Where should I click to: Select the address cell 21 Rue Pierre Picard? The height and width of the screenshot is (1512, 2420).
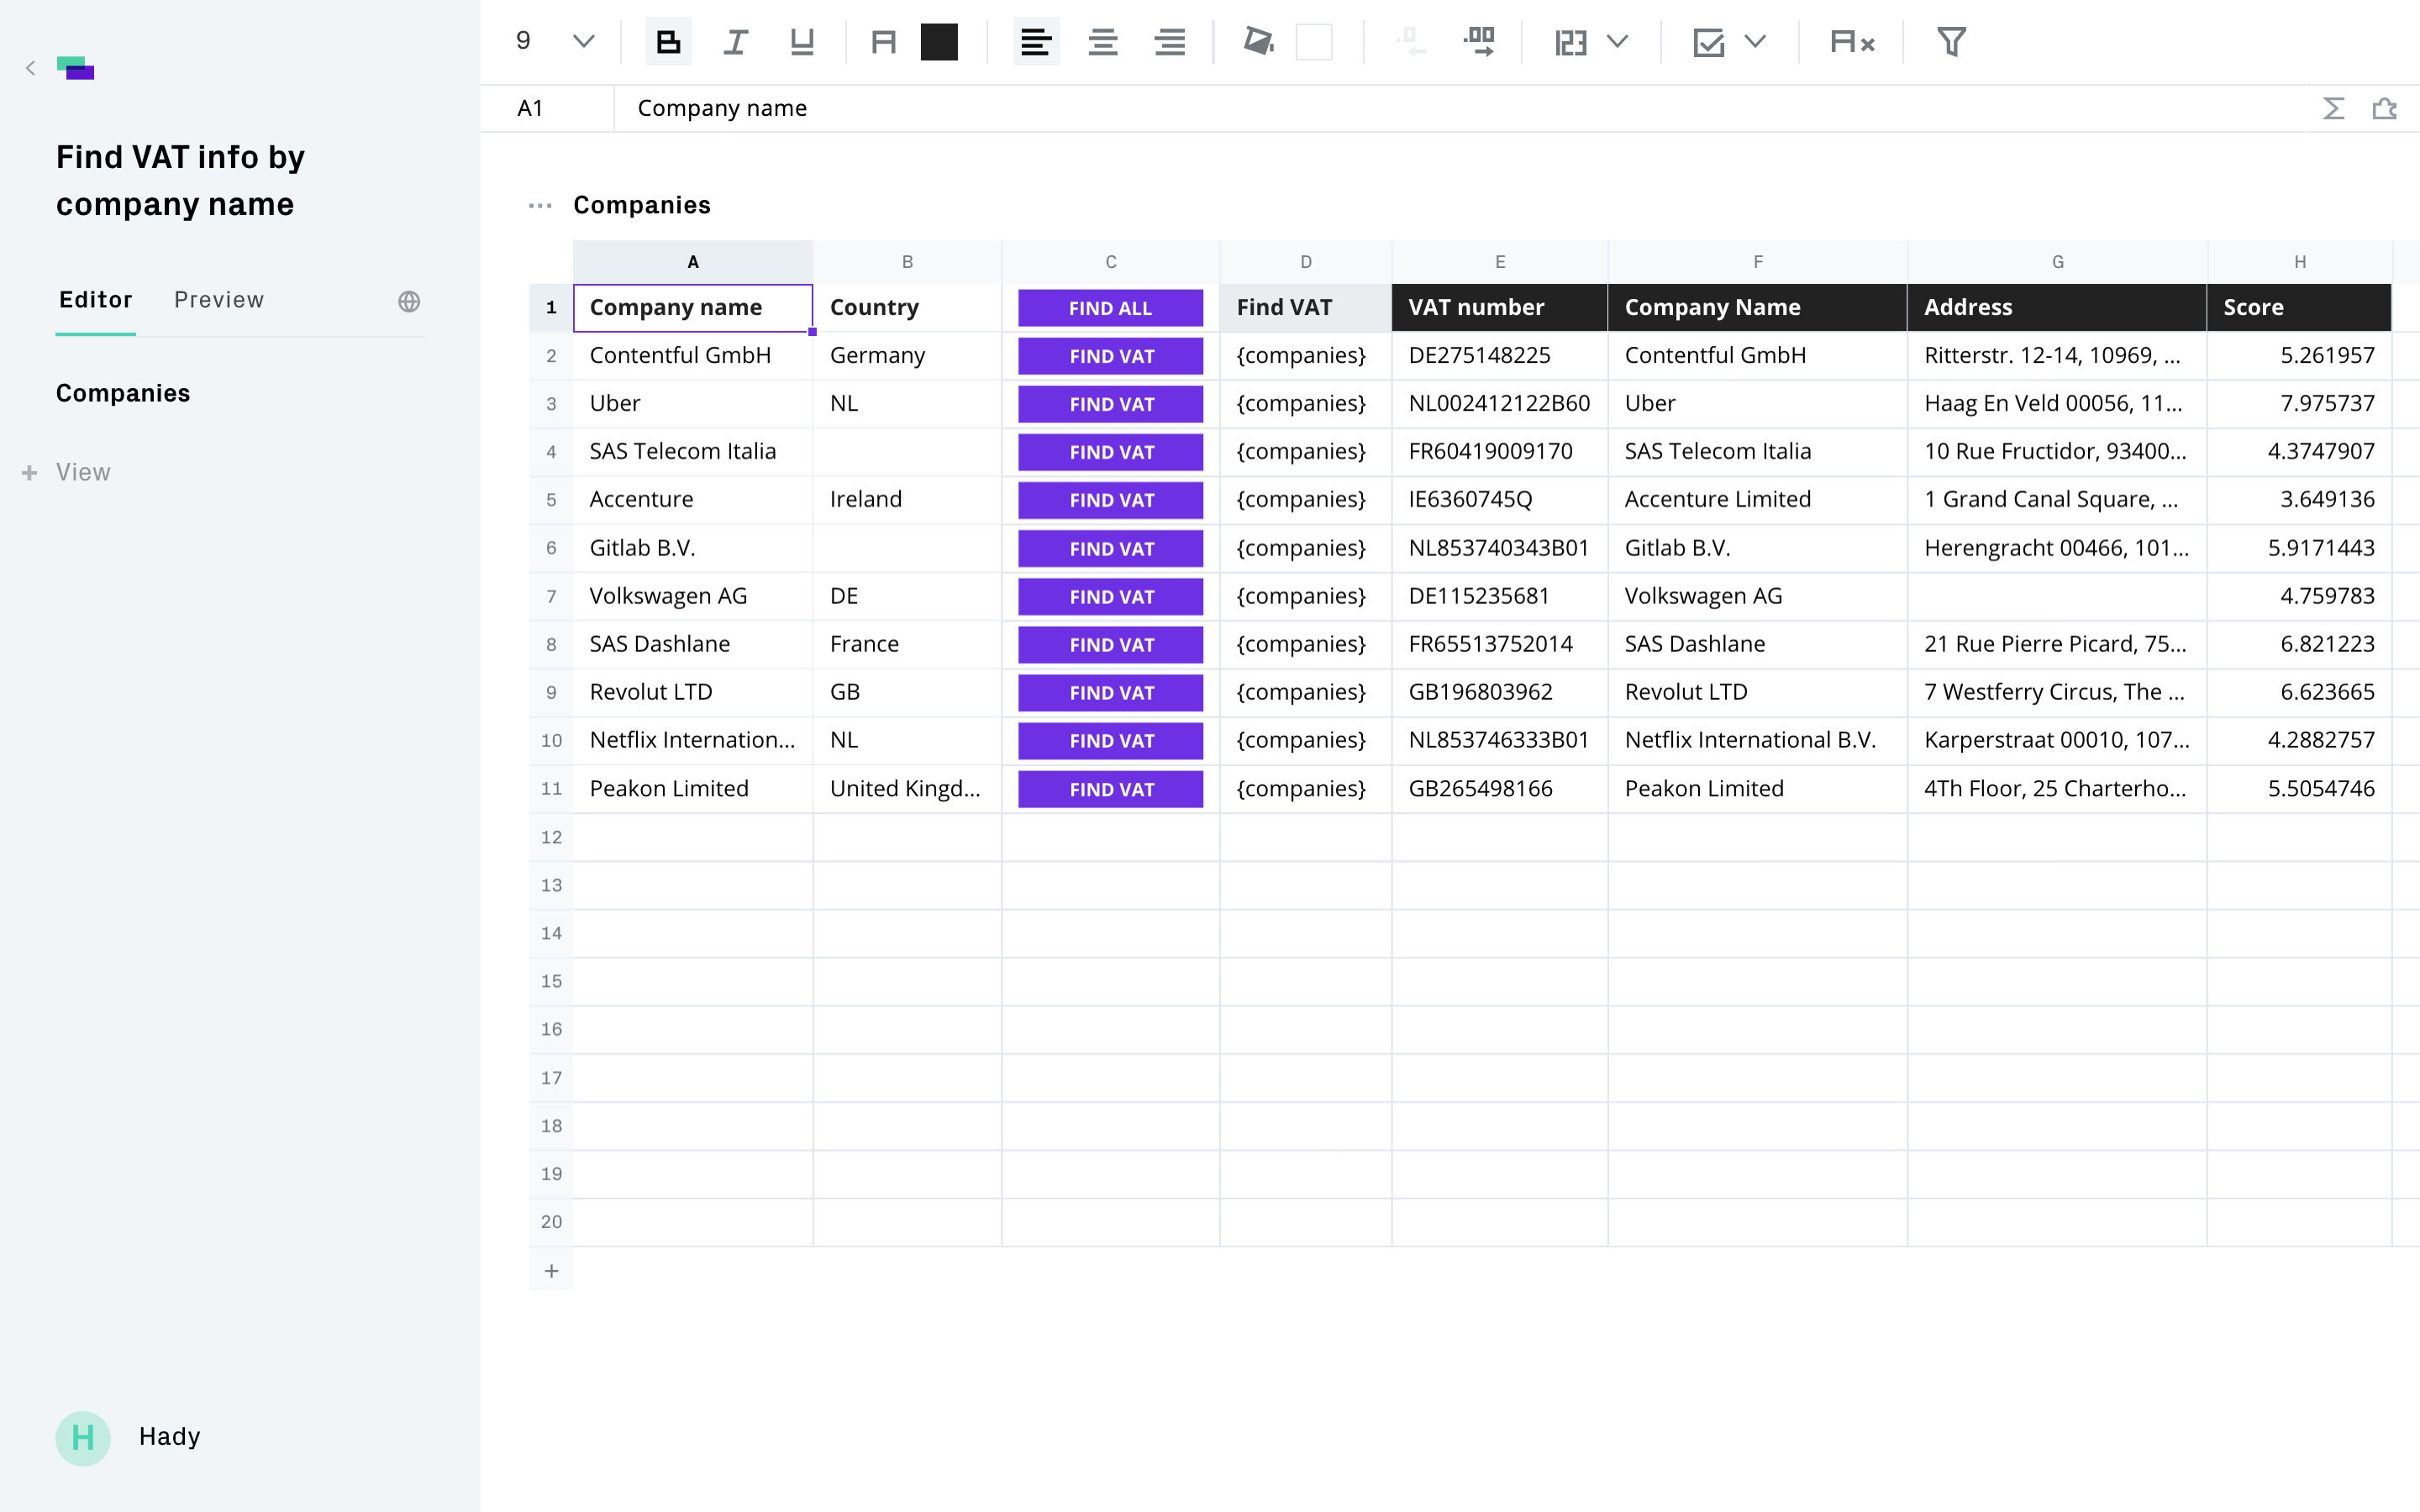2057,644
